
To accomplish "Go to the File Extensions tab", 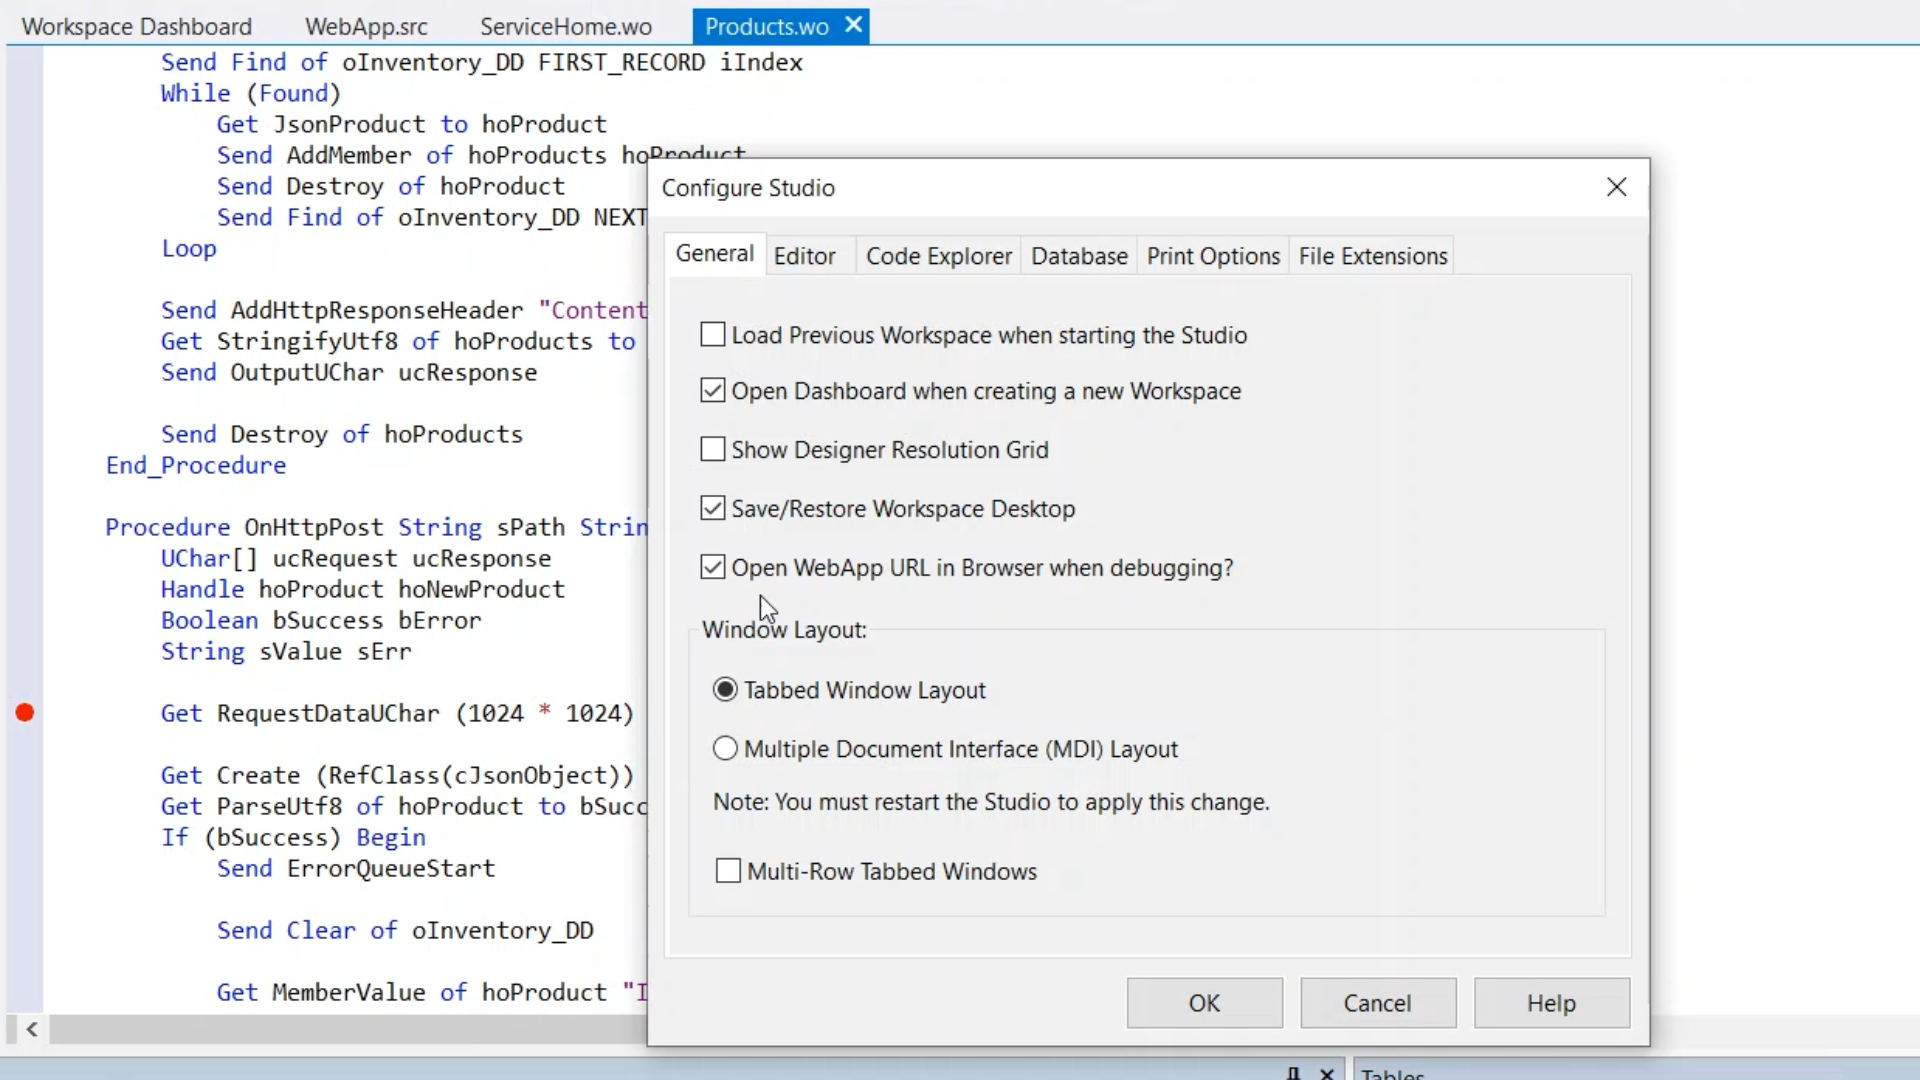I will [1372, 256].
